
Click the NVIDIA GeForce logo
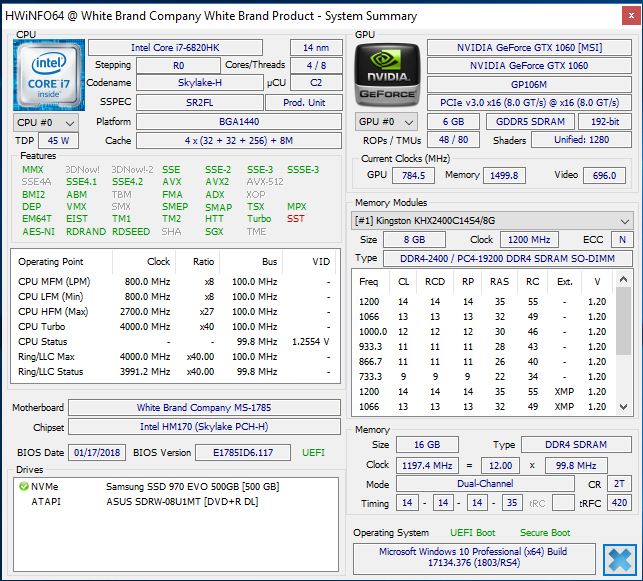tap(388, 75)
